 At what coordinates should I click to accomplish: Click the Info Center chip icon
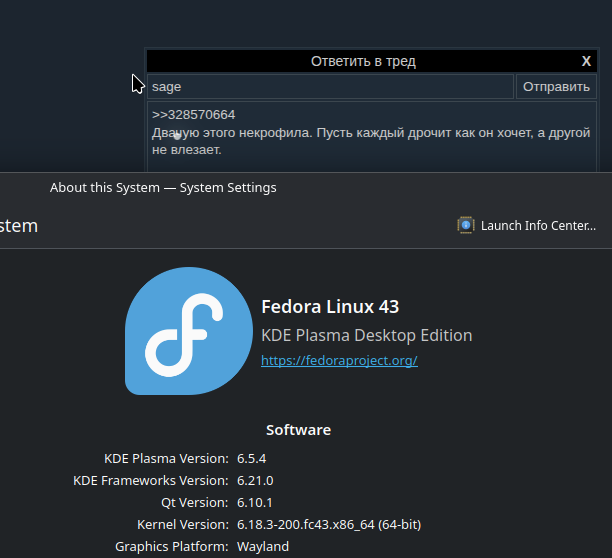[x=466, y=225]
